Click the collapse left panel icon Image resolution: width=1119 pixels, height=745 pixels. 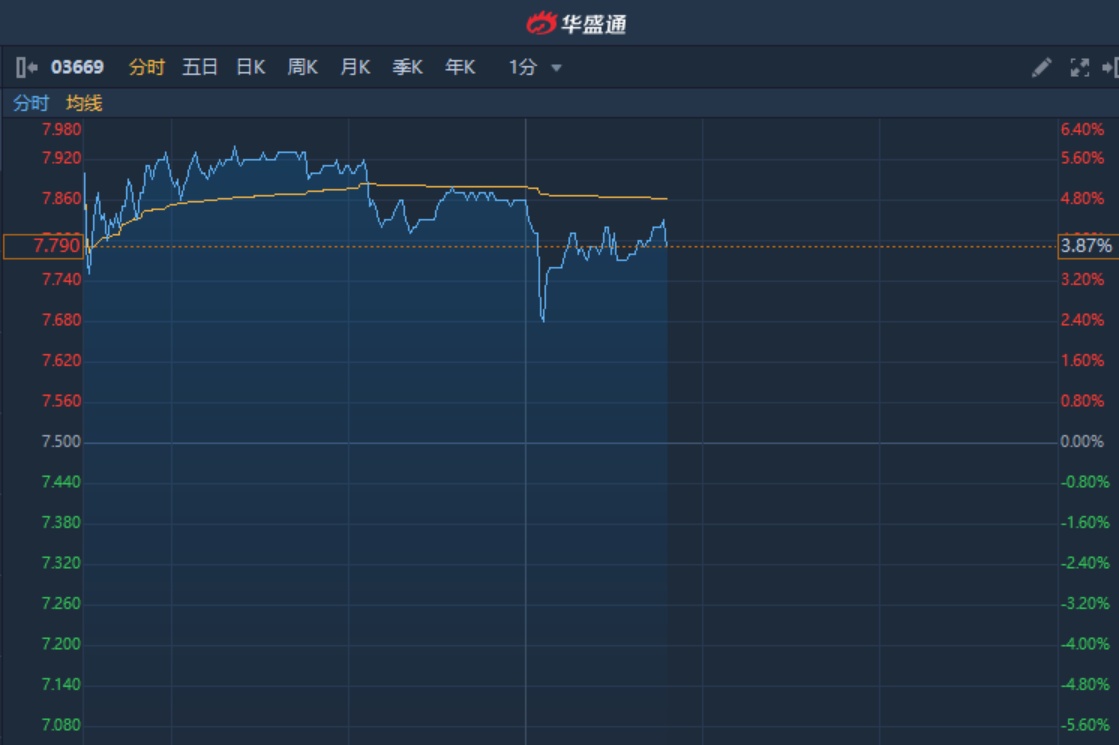coord(26,68)
